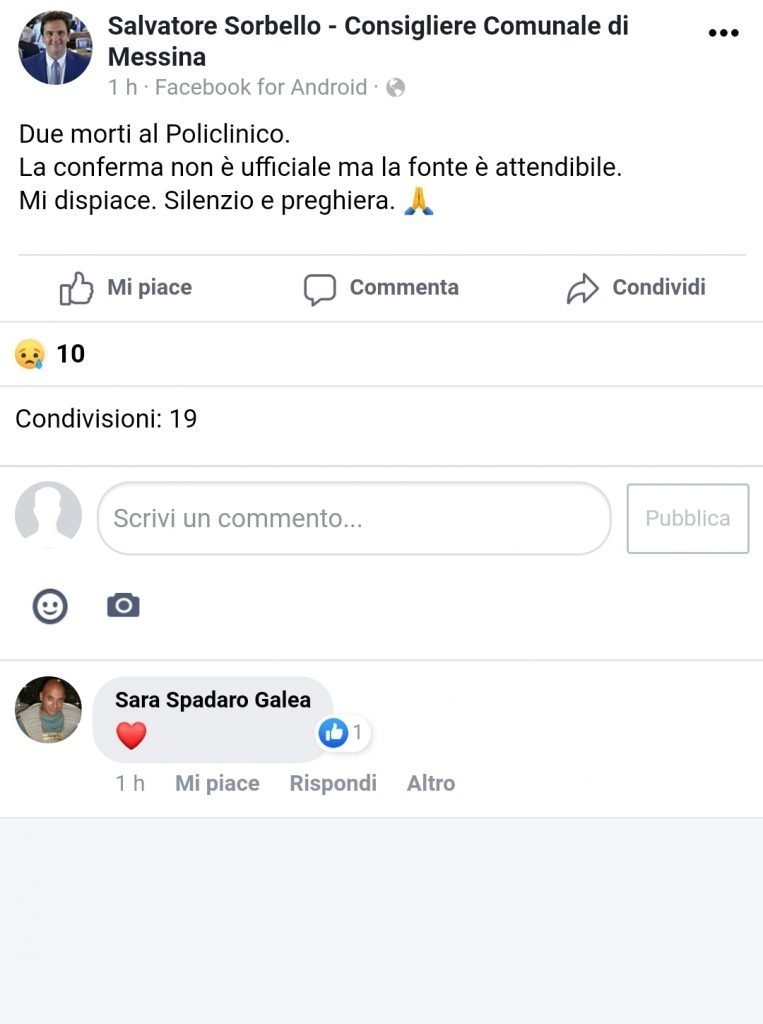Open Salvatore Sorbello's profile picture
The image size is (763, 1024).
(55, 48)
